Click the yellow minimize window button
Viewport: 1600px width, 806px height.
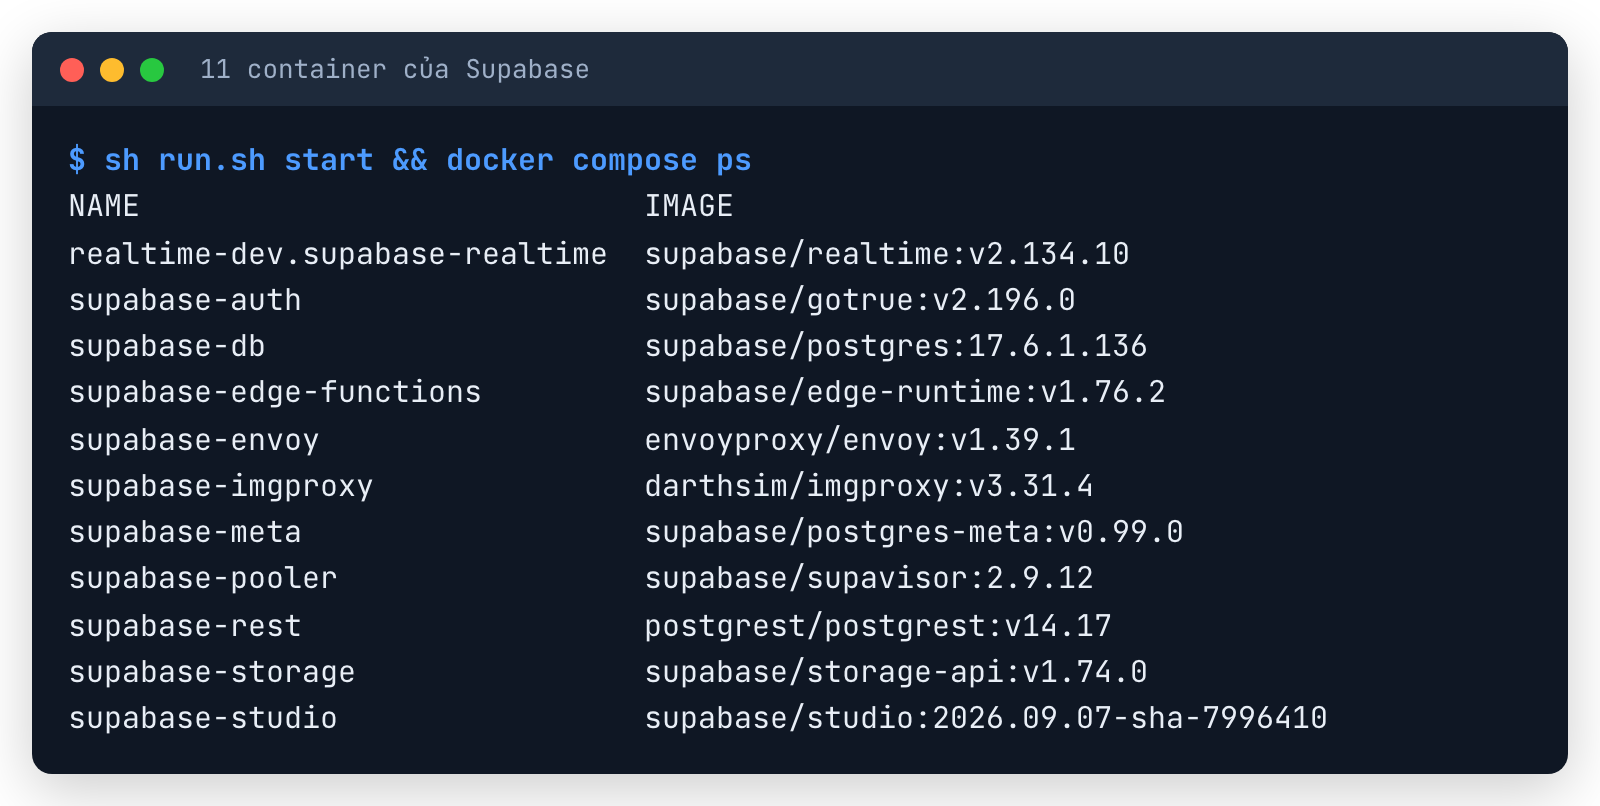112,70
